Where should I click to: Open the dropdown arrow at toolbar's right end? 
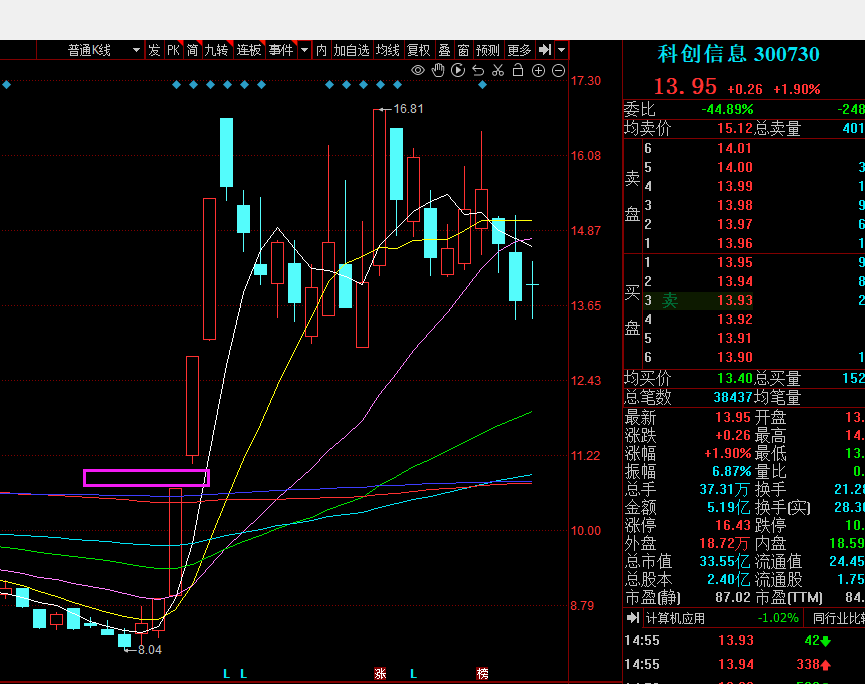(x=562, y=50)
